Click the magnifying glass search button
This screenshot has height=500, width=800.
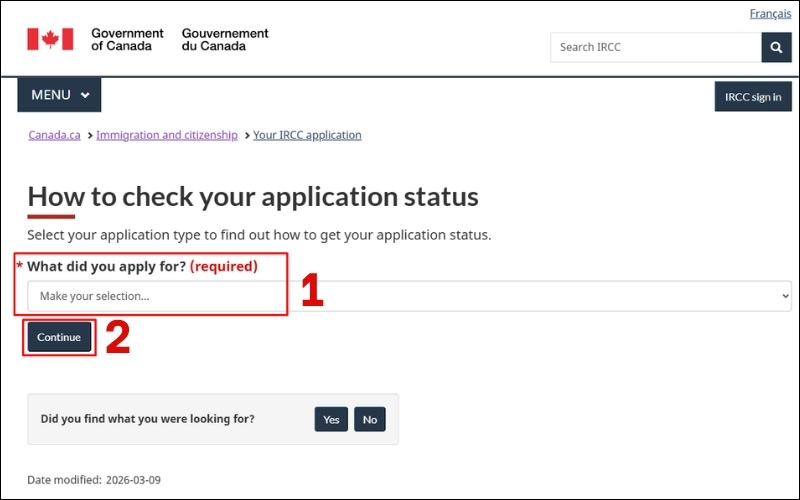(x=776, y=47)
